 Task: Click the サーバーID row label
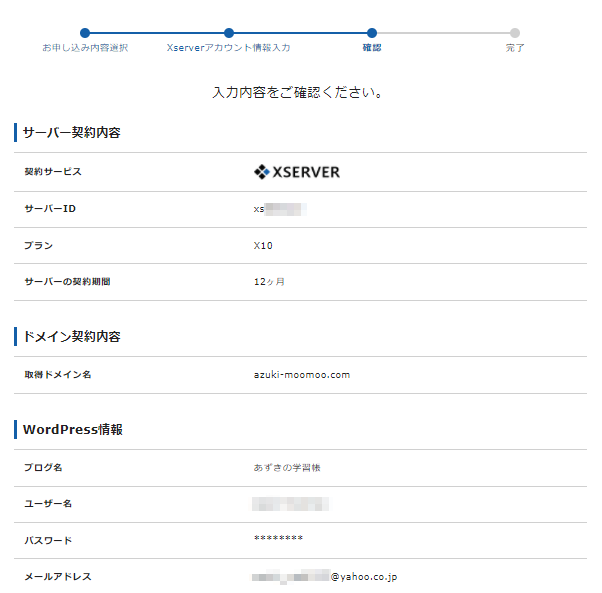[x=50, y=208]
